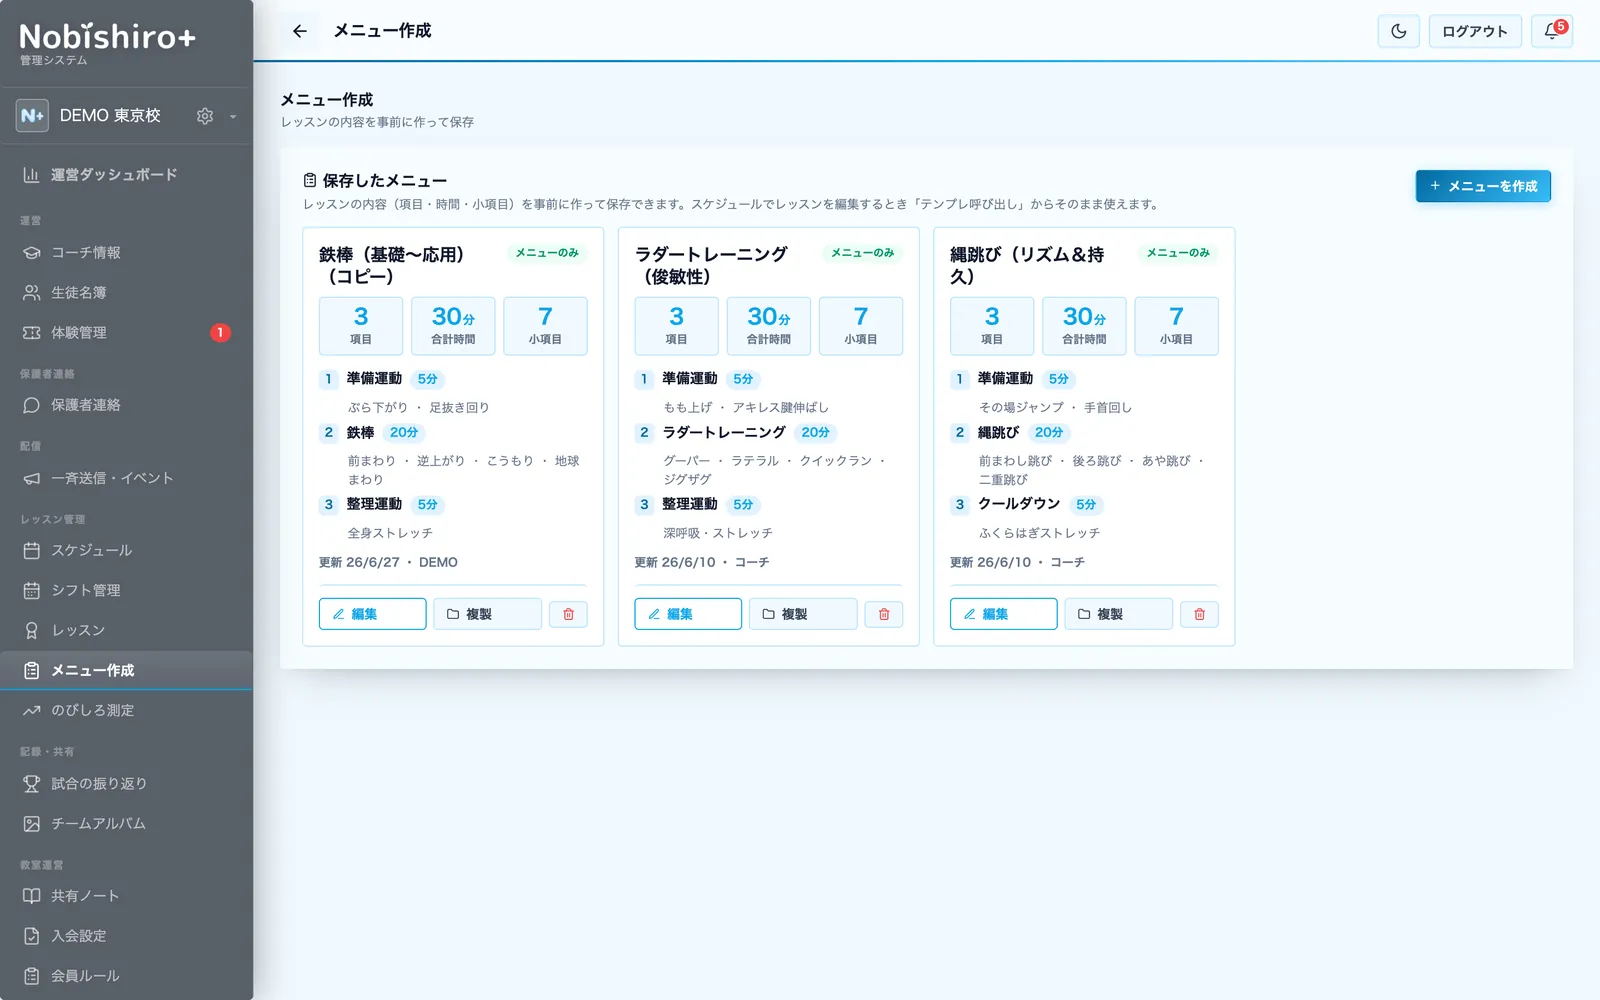Go to 生徒名簿 page

[126, 293]
